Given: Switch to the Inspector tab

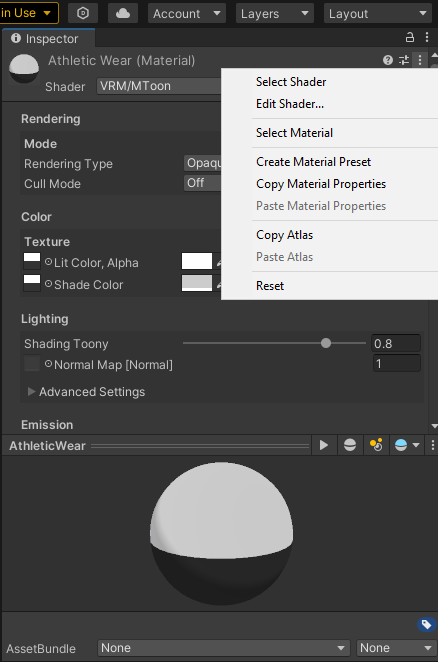Looking at the screenshot, I should [x=49, y=38].
